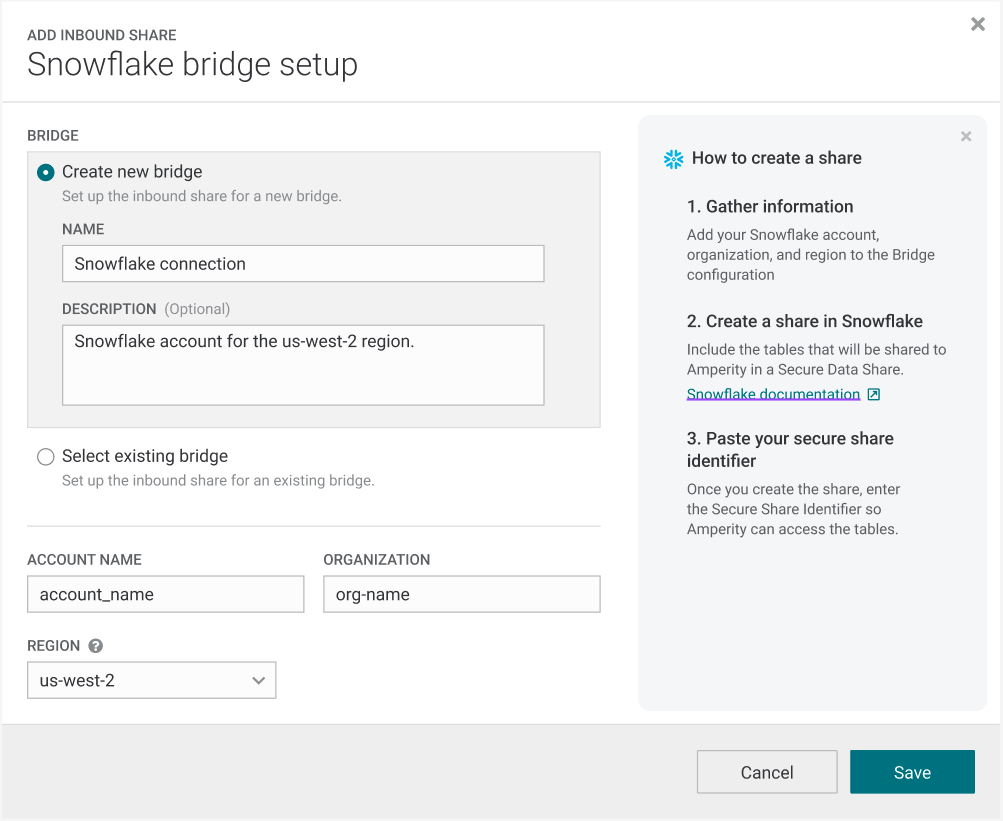Click the 2. Create a share in Snowflake heading
The image size is (1003, 821).
[x=804, y=322]
